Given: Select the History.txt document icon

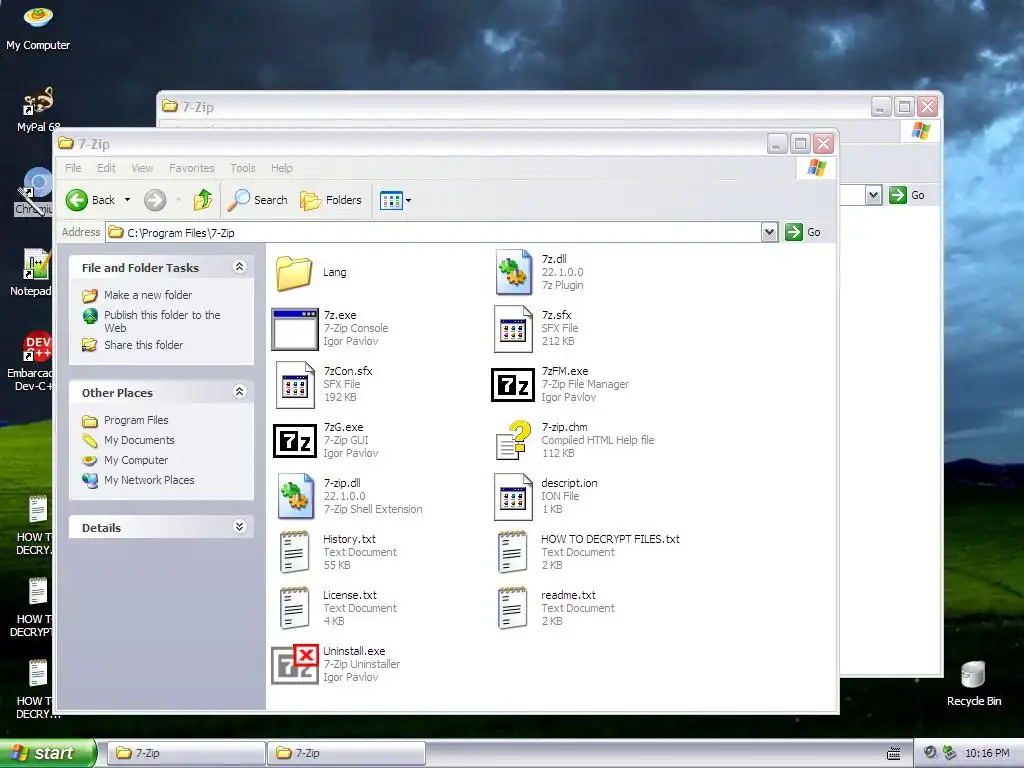Looking at the screenshot, I should pos(295,552).
